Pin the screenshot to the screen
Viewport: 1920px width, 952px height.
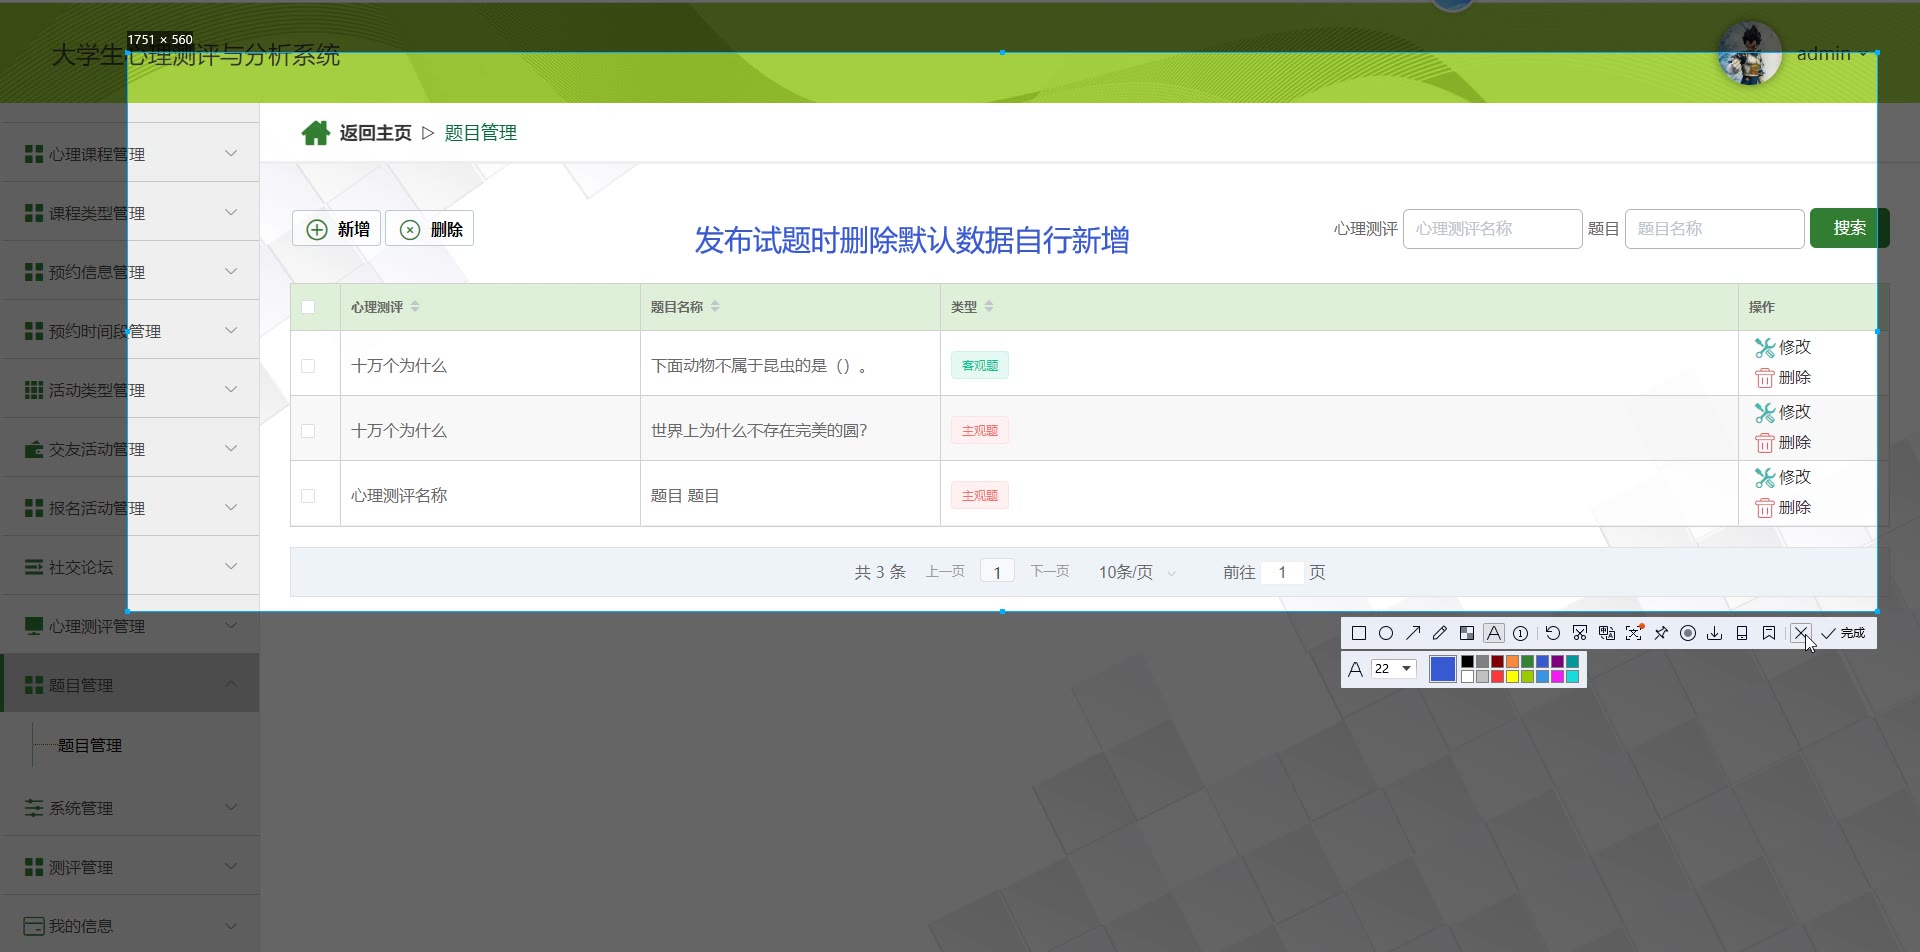point(1660,633)
